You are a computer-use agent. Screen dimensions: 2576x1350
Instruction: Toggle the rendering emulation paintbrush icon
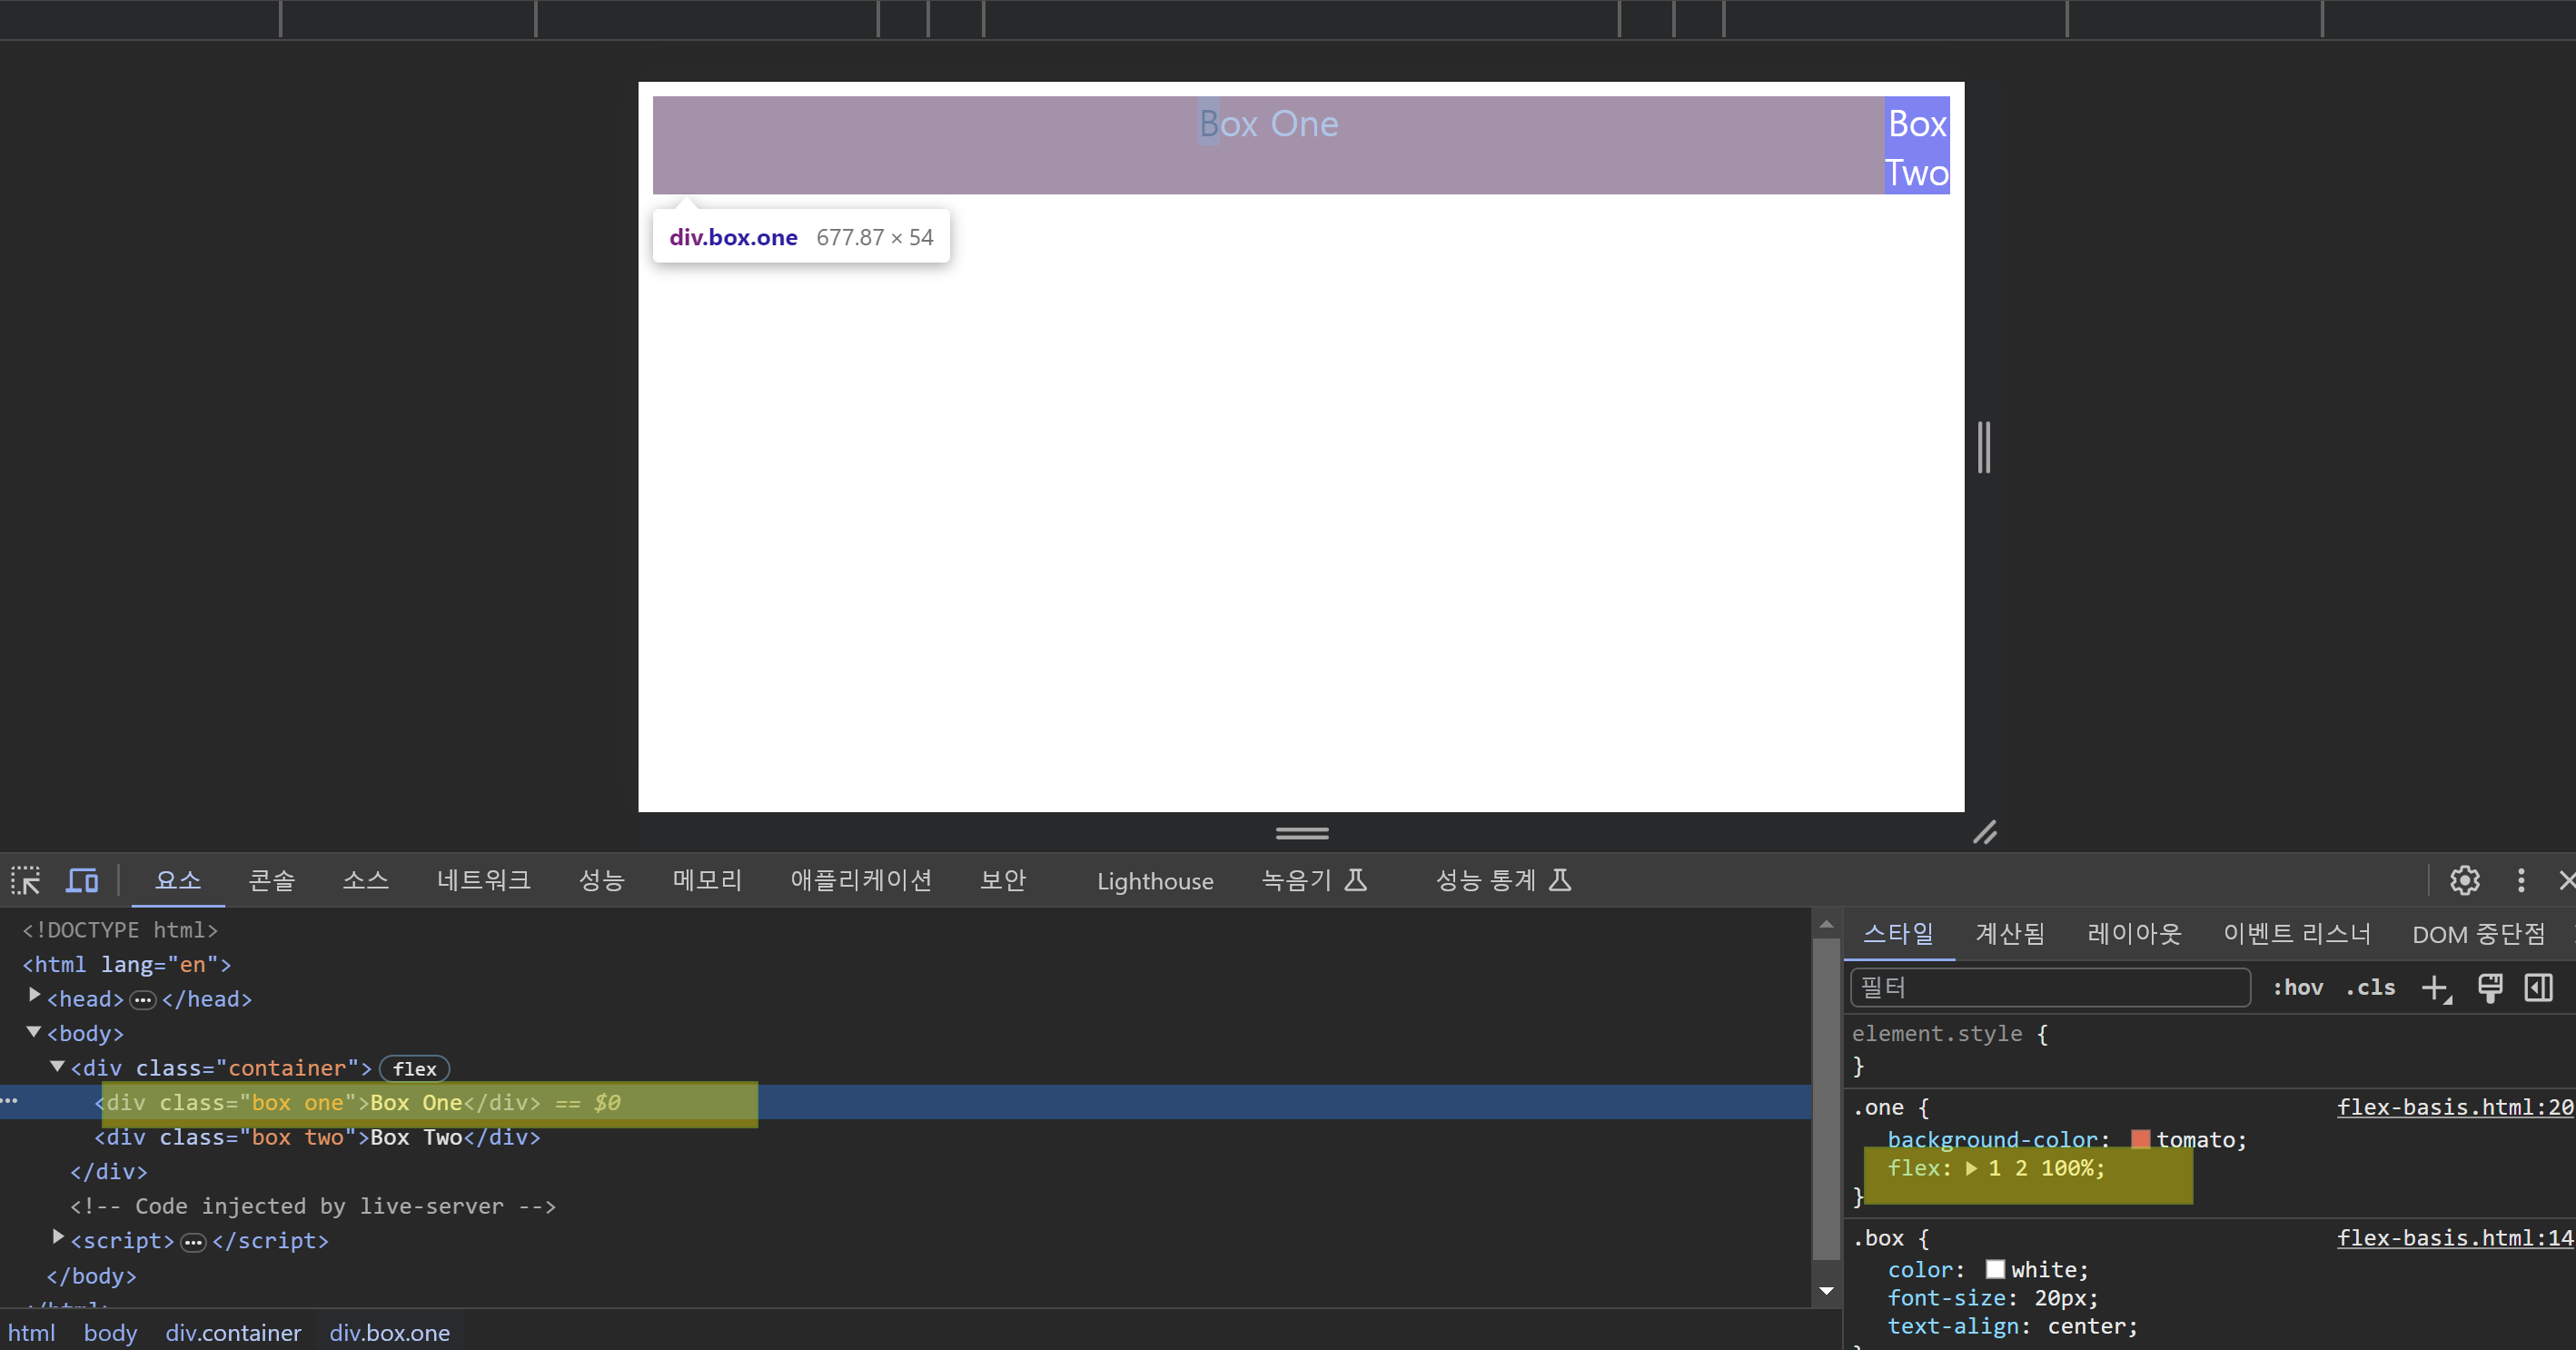coord(2490,988)
